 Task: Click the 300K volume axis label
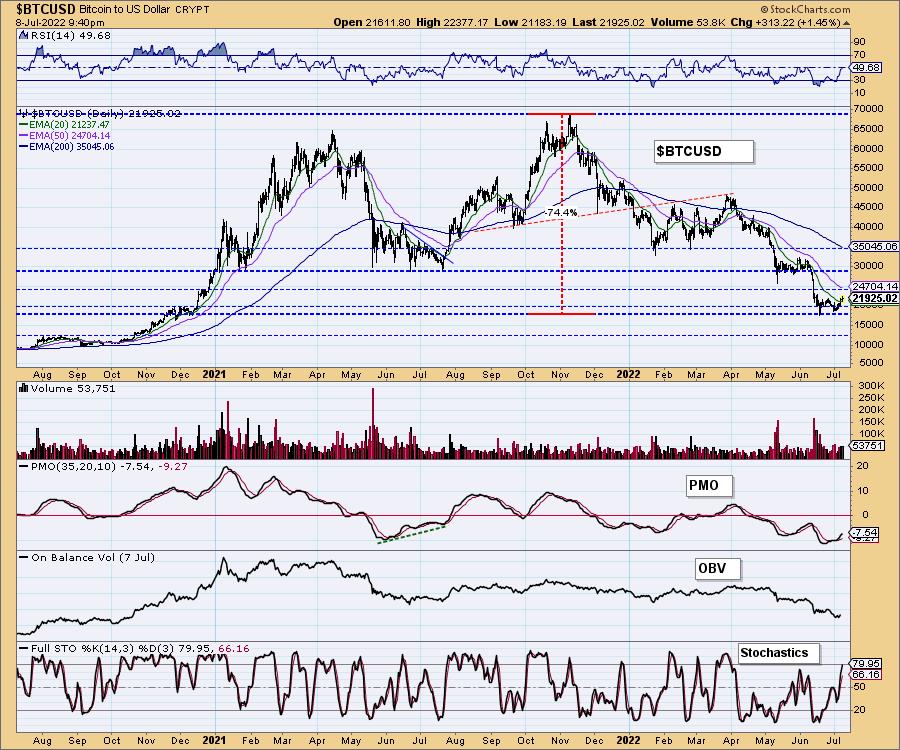coord(871,386)
